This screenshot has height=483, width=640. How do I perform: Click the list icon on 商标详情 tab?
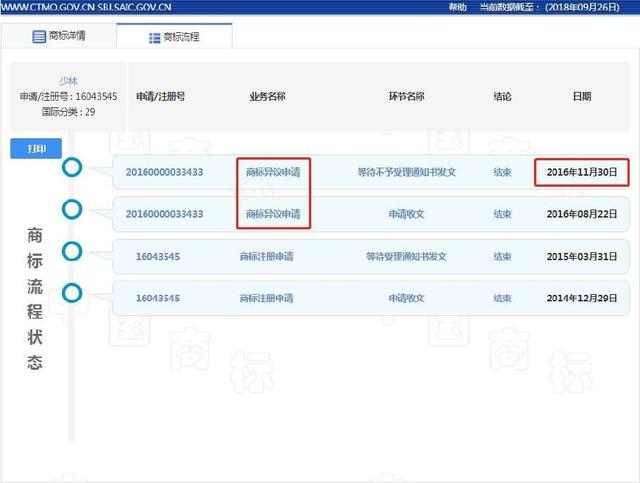click(x=39, y=37)
